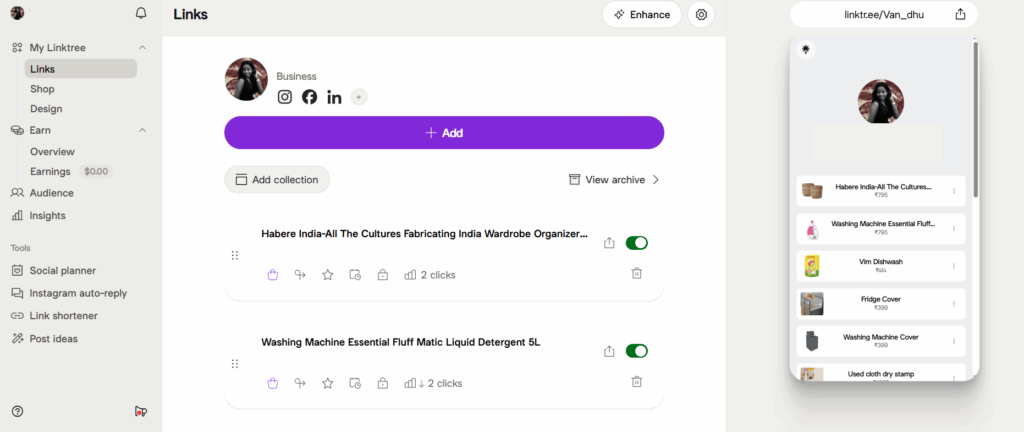Open options for Vim Dishwash in preview
This screenshot has width=1024, height=432.
(953, 266)
